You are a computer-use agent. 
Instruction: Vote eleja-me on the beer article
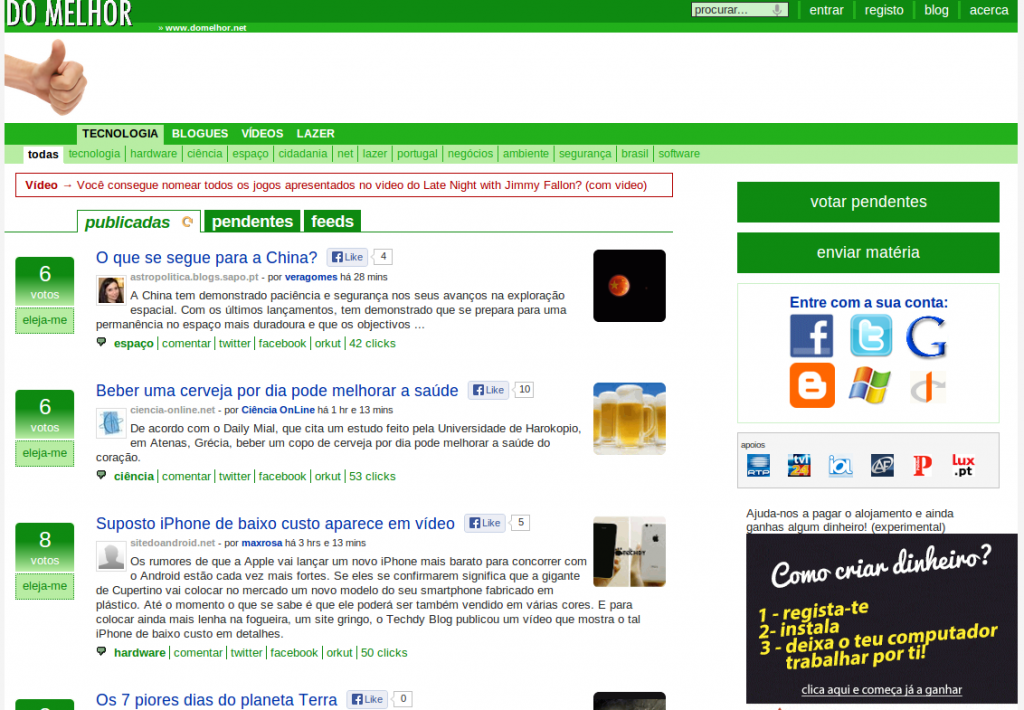pos(44,453)
